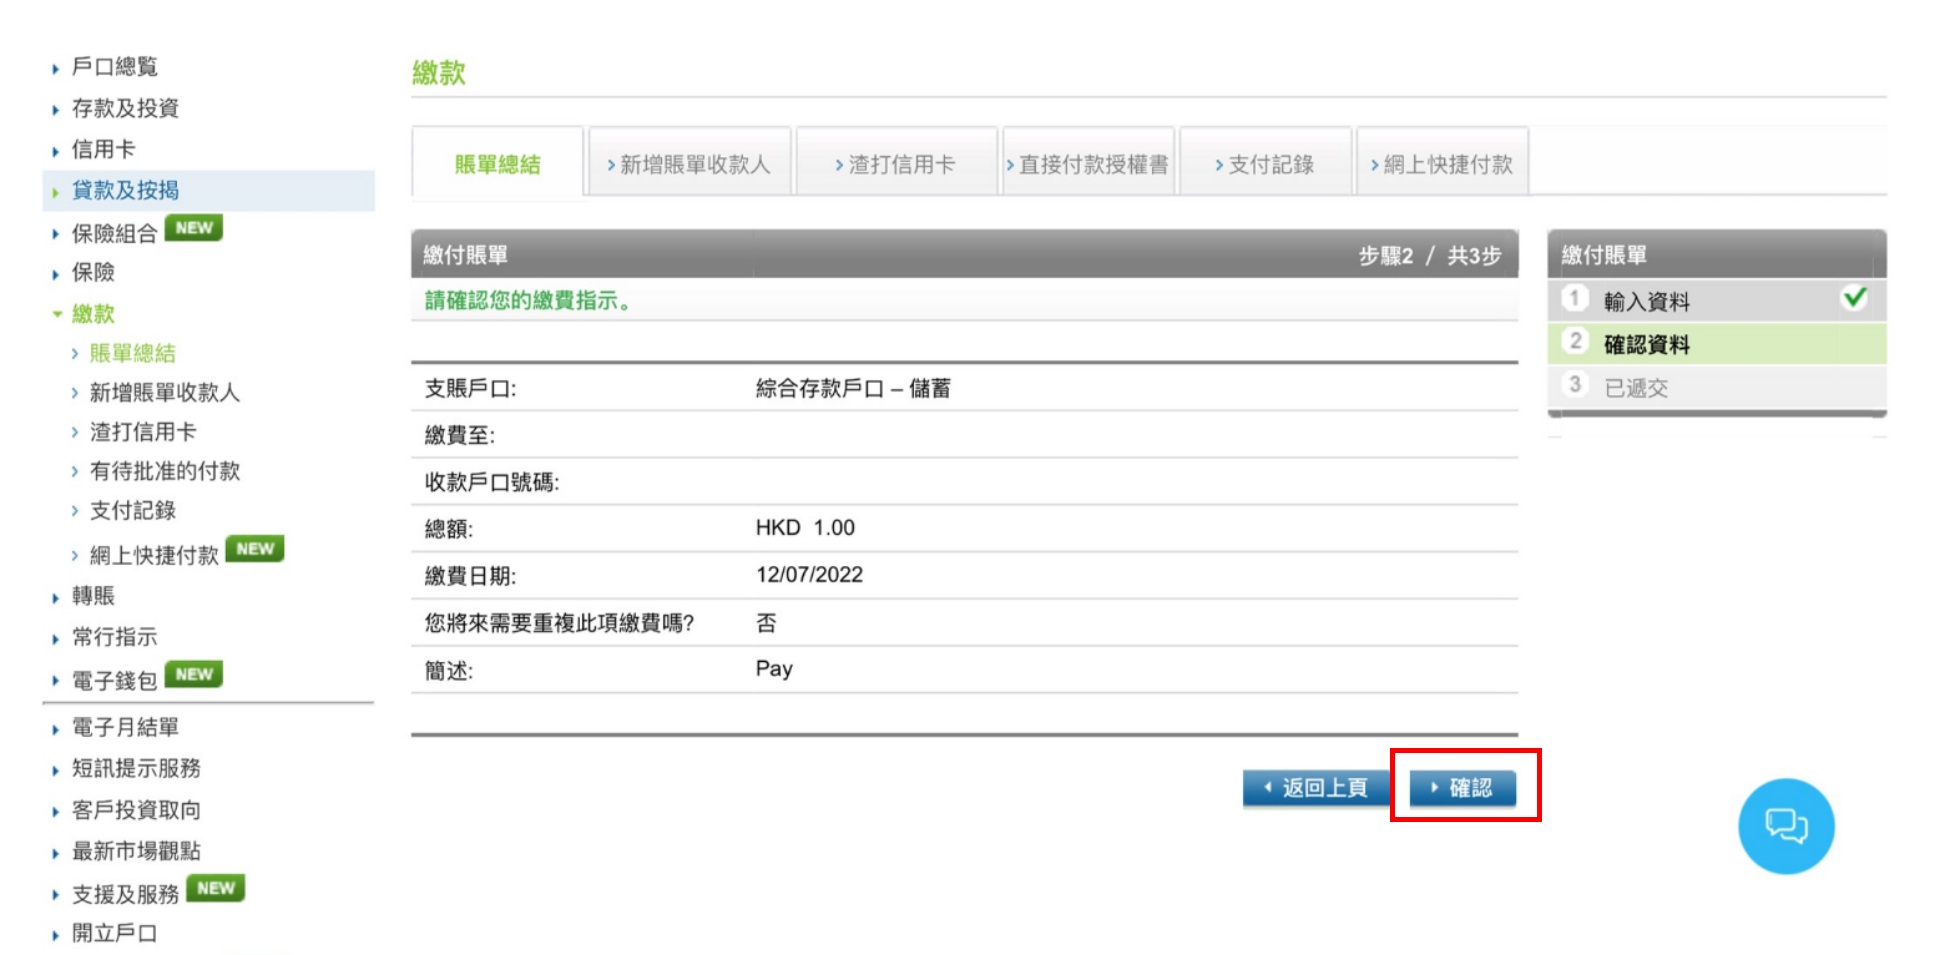This screenshot has width=1940, height=955.
Task: Select the NEW badge next to 保險組合
Action: (x=194, y=228)
